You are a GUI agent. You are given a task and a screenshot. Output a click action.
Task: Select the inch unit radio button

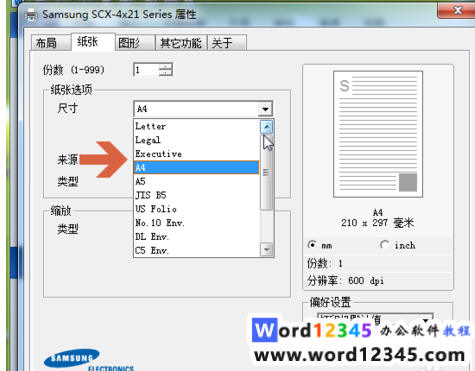pyautogui.click(x=384, y=245)
